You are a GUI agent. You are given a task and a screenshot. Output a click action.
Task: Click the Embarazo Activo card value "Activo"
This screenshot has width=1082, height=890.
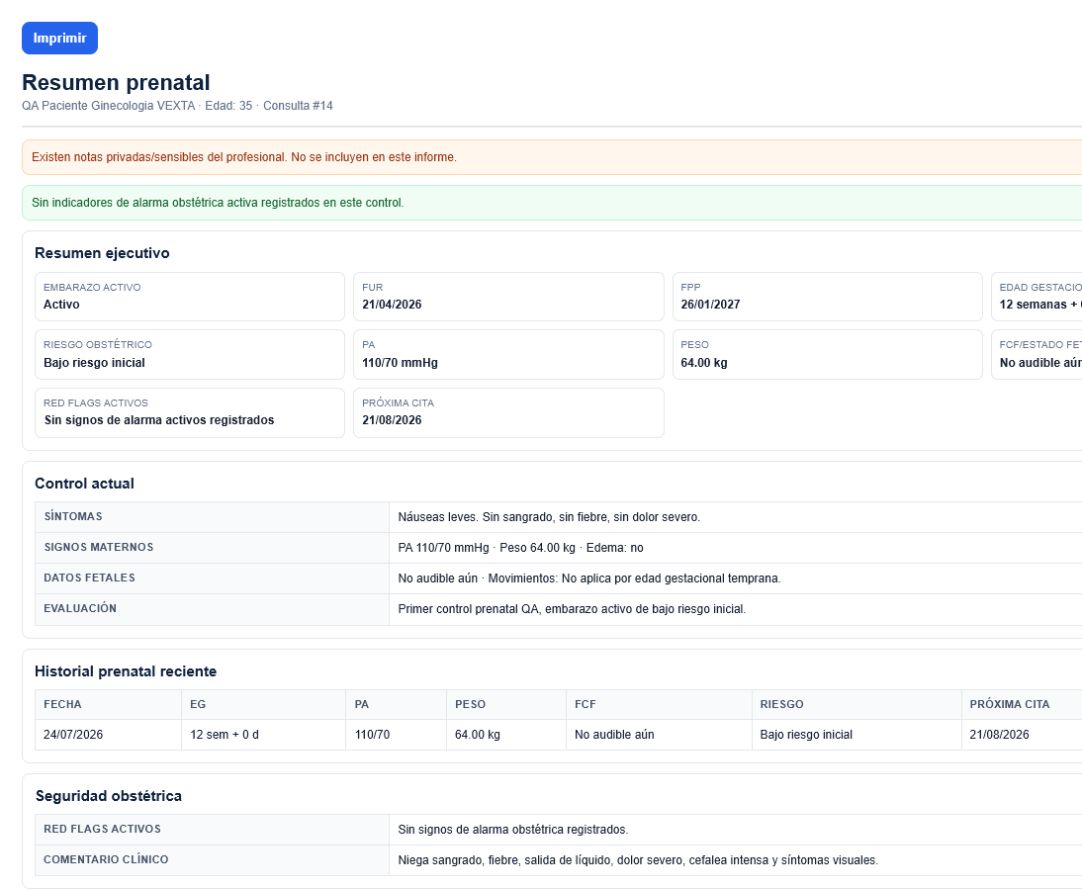61,304
